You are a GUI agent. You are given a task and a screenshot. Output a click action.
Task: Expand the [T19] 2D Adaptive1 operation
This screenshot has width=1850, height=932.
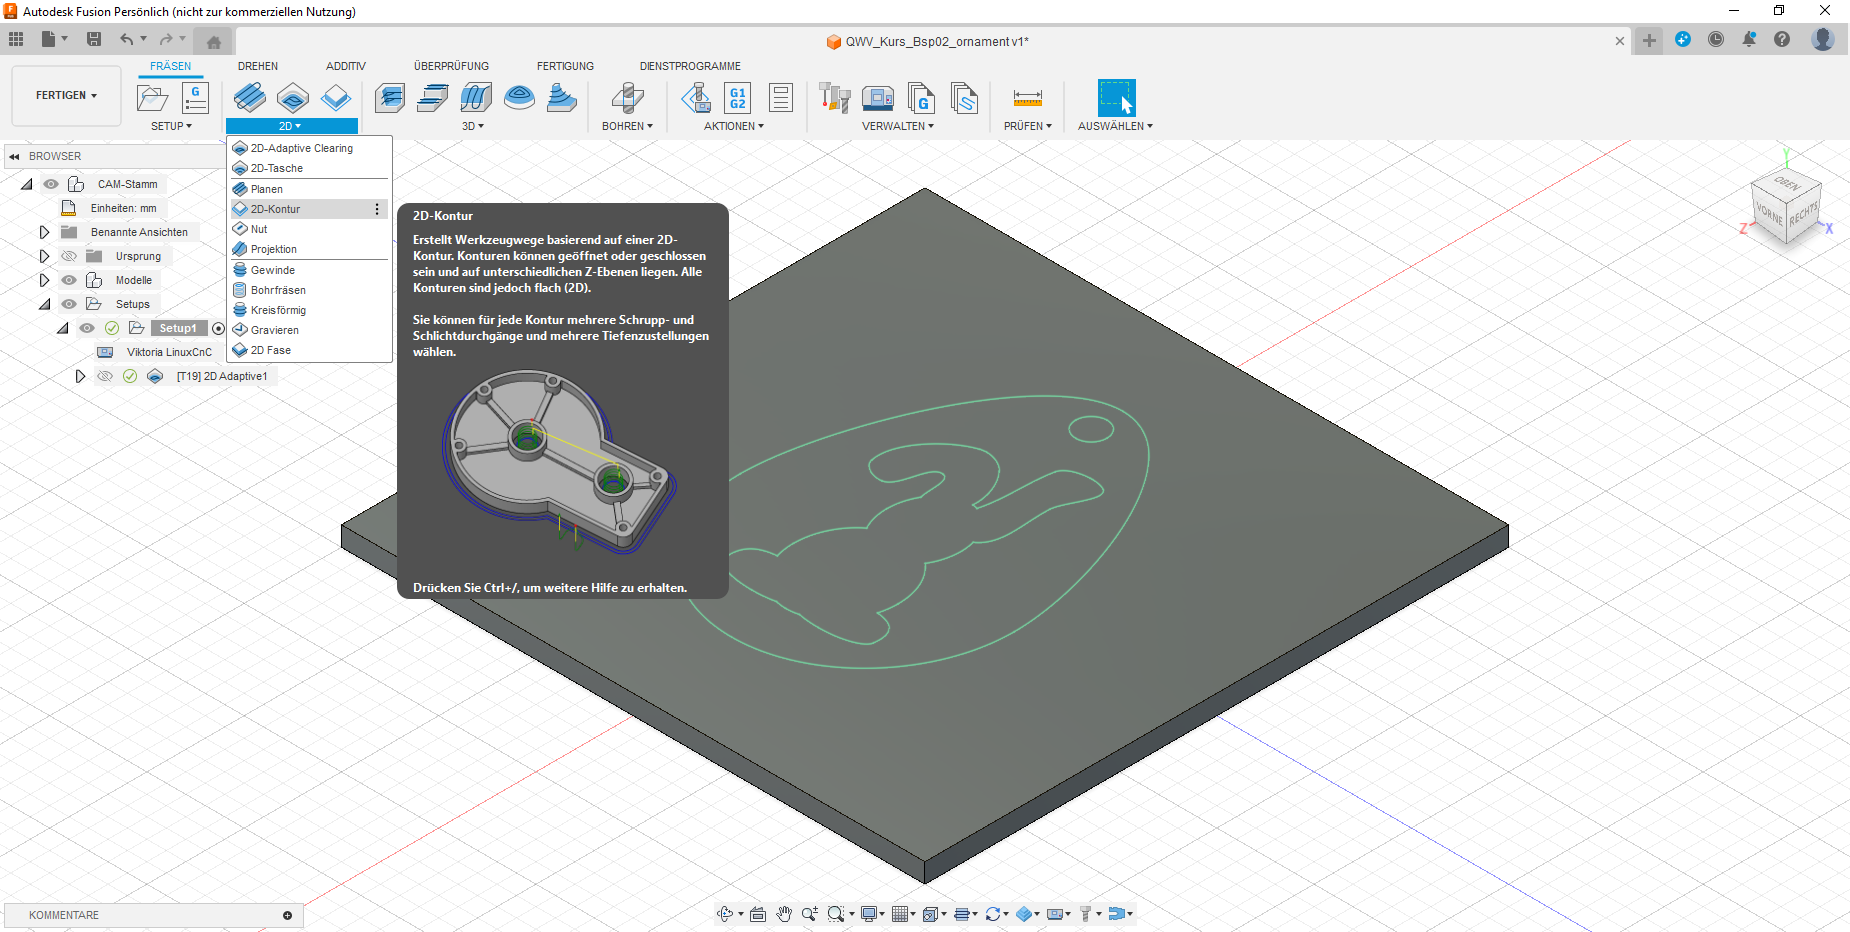coord(80,376)
